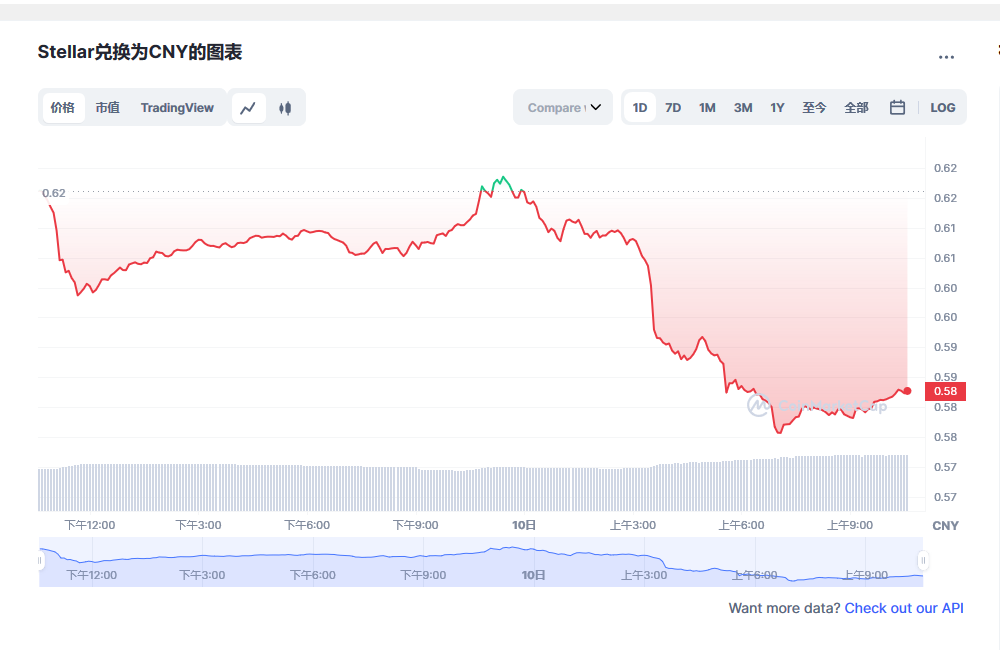The width and height of the screenshot is (1000, 650).
Task: Toggle the LOG scale button
Action: click(x=943, y=108)
